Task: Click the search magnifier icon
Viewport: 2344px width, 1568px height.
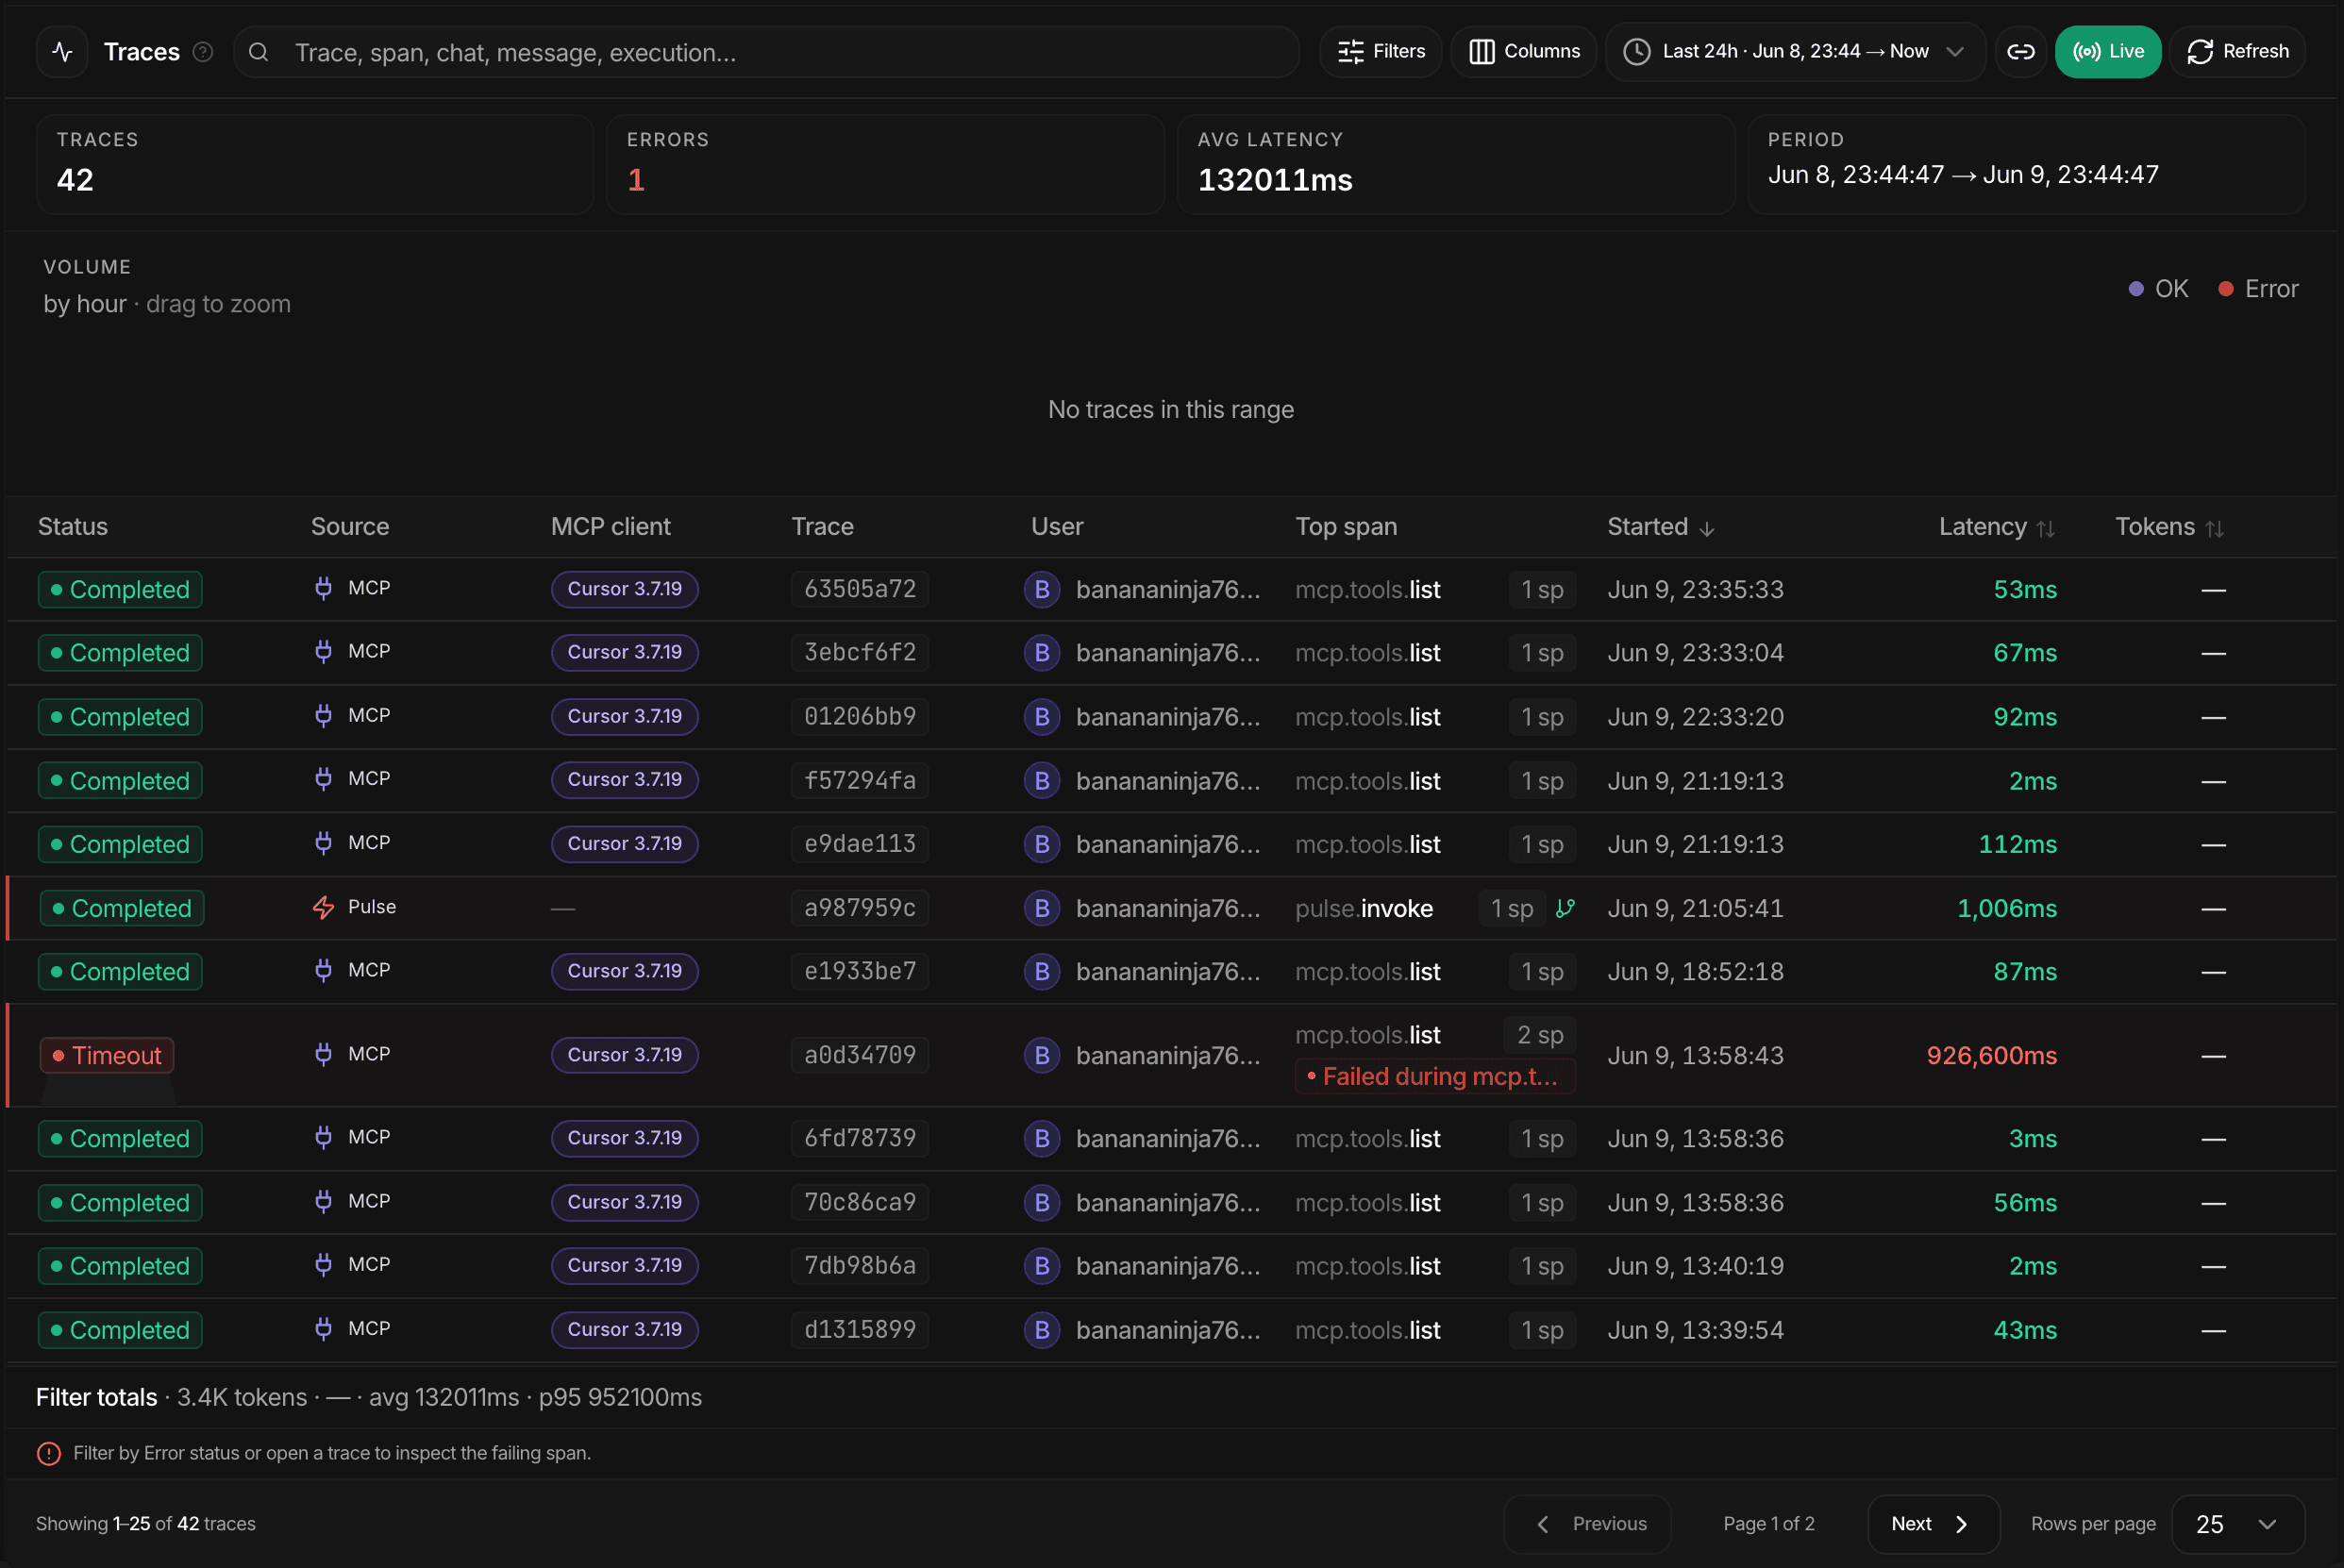Action: click(x=258, y=52)
